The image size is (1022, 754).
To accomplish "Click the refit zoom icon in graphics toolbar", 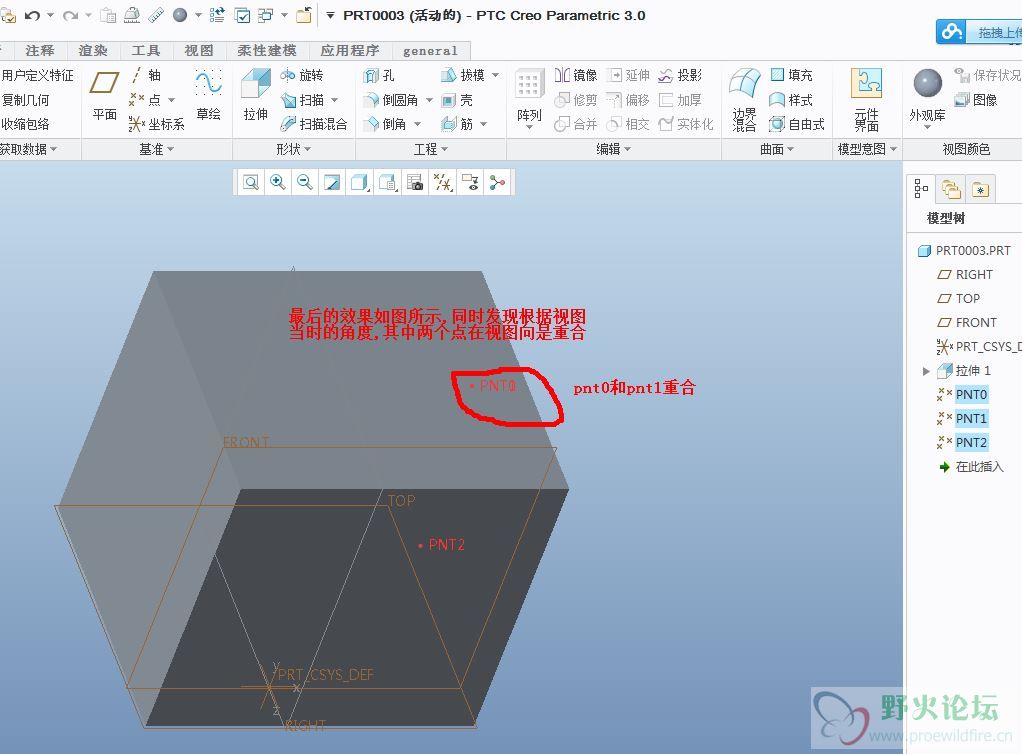I will (251, 182).
